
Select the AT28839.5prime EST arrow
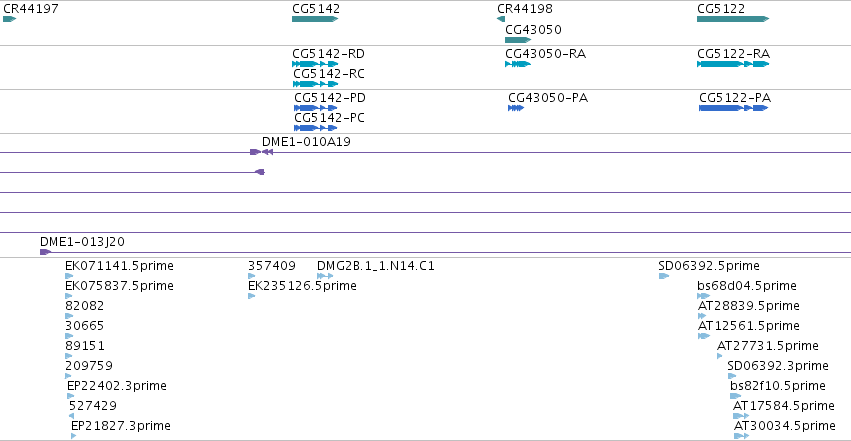coord(702,316)
